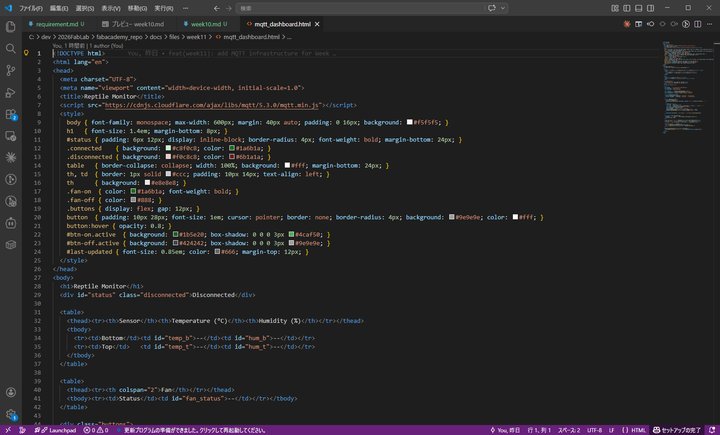Open the #f5f5f5 background color swatch

[409, 122]
